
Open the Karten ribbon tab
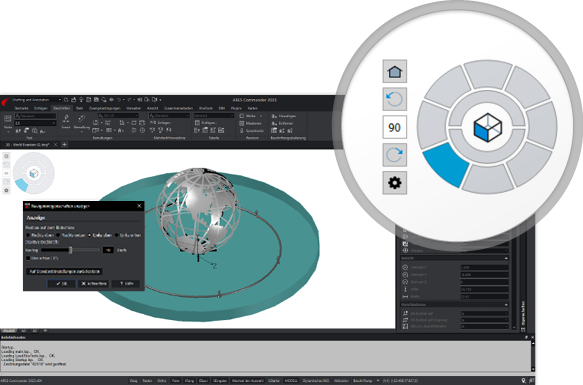click(x=253, y=108)
